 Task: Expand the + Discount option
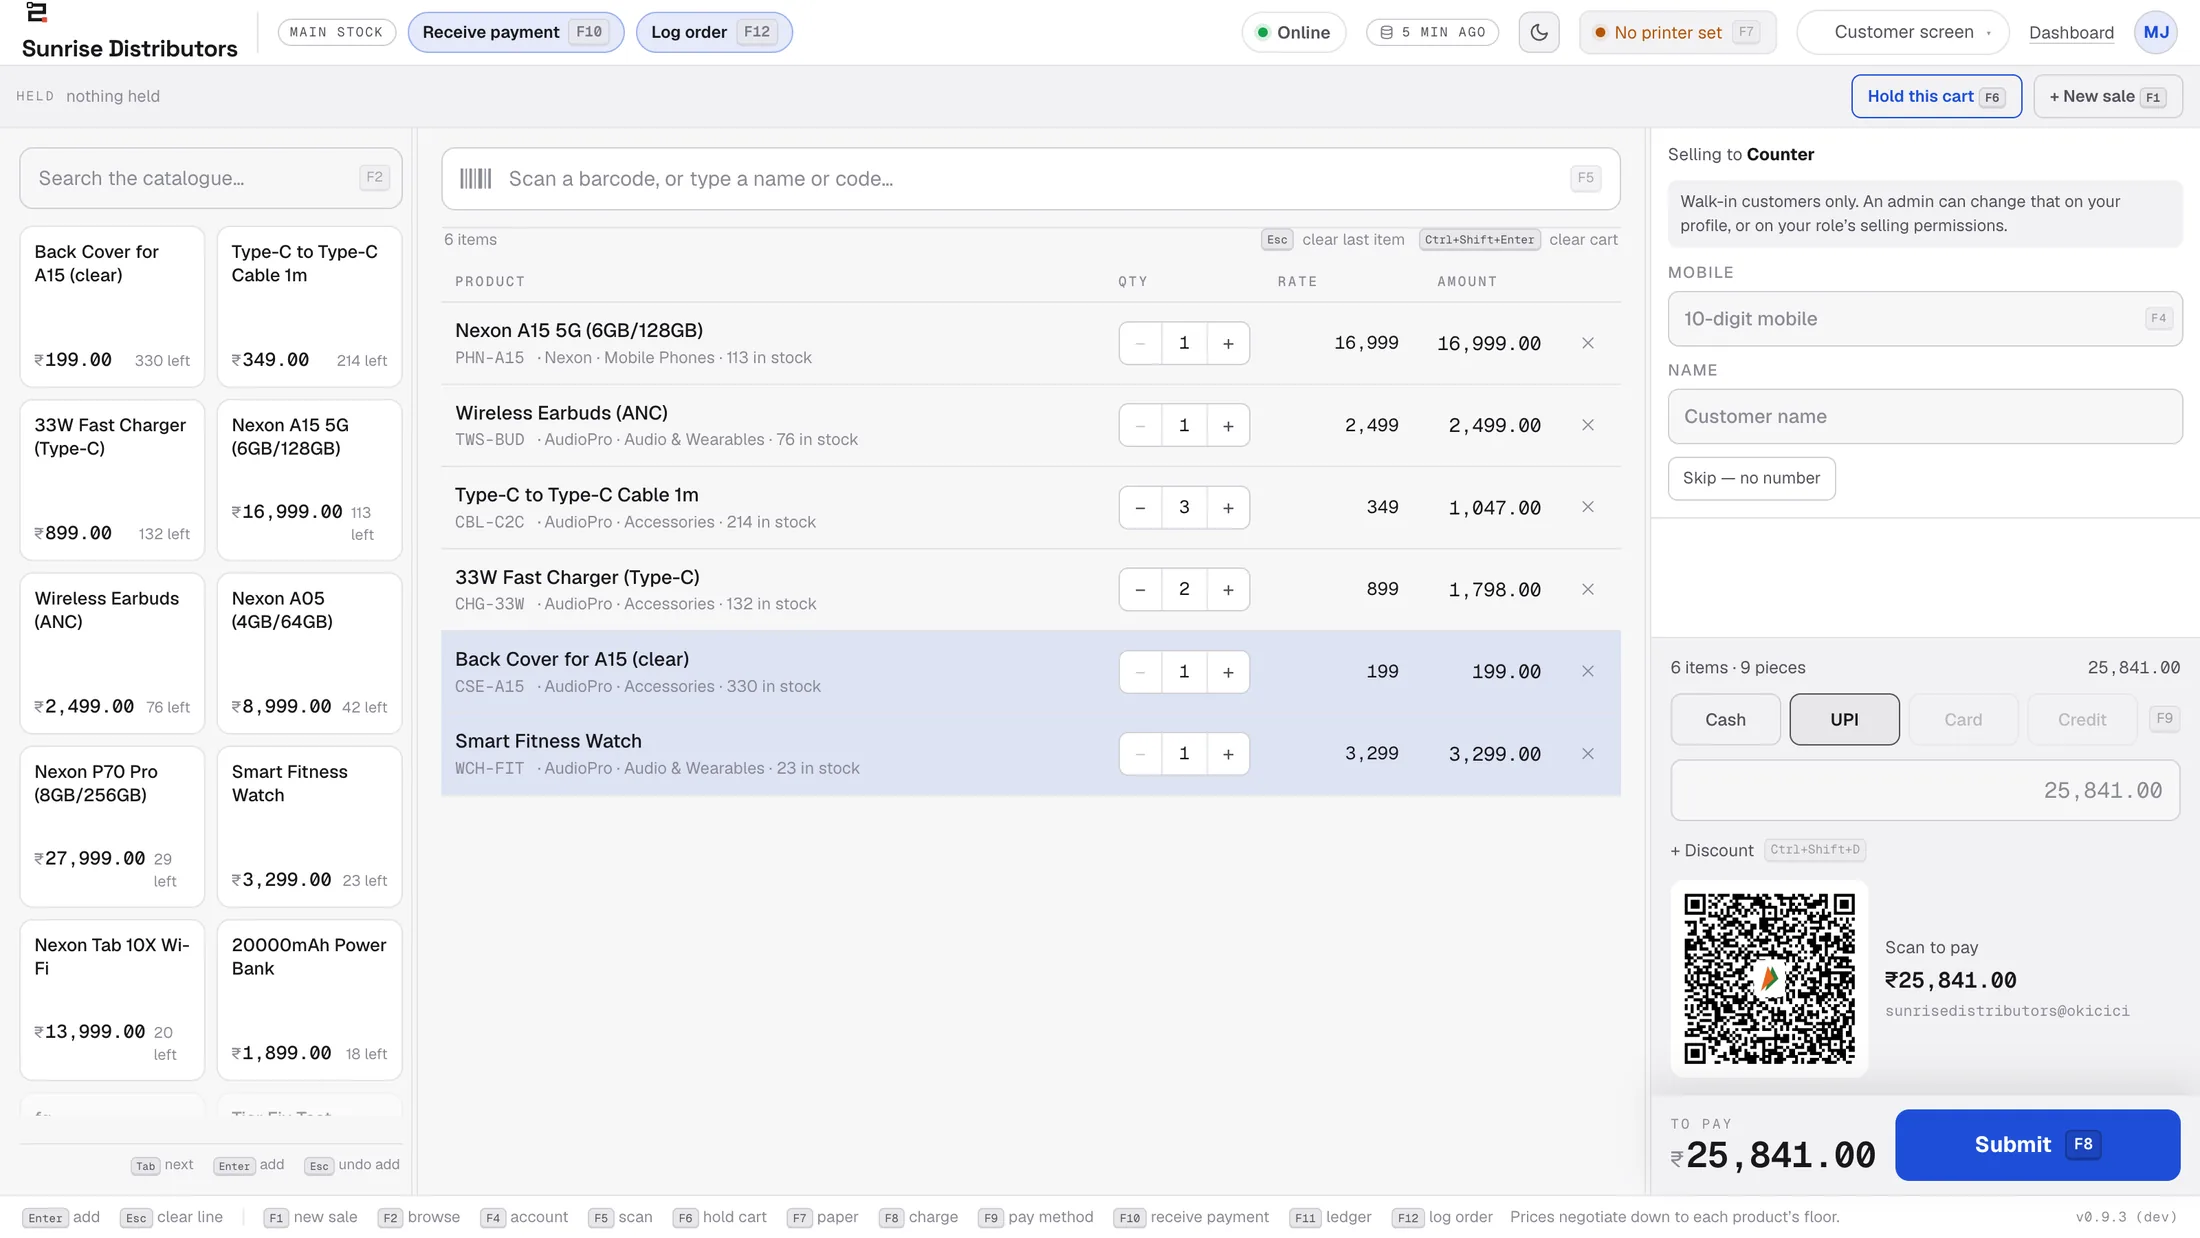1712,850
